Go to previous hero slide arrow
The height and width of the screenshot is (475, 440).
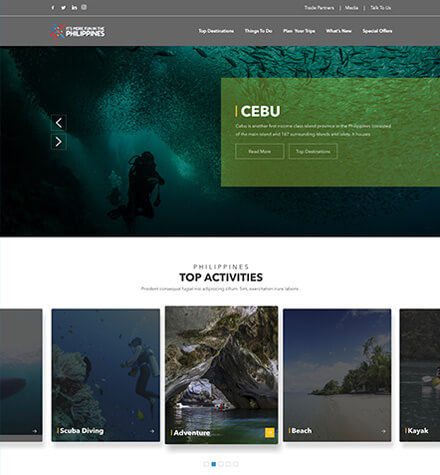tap(59, 123)
